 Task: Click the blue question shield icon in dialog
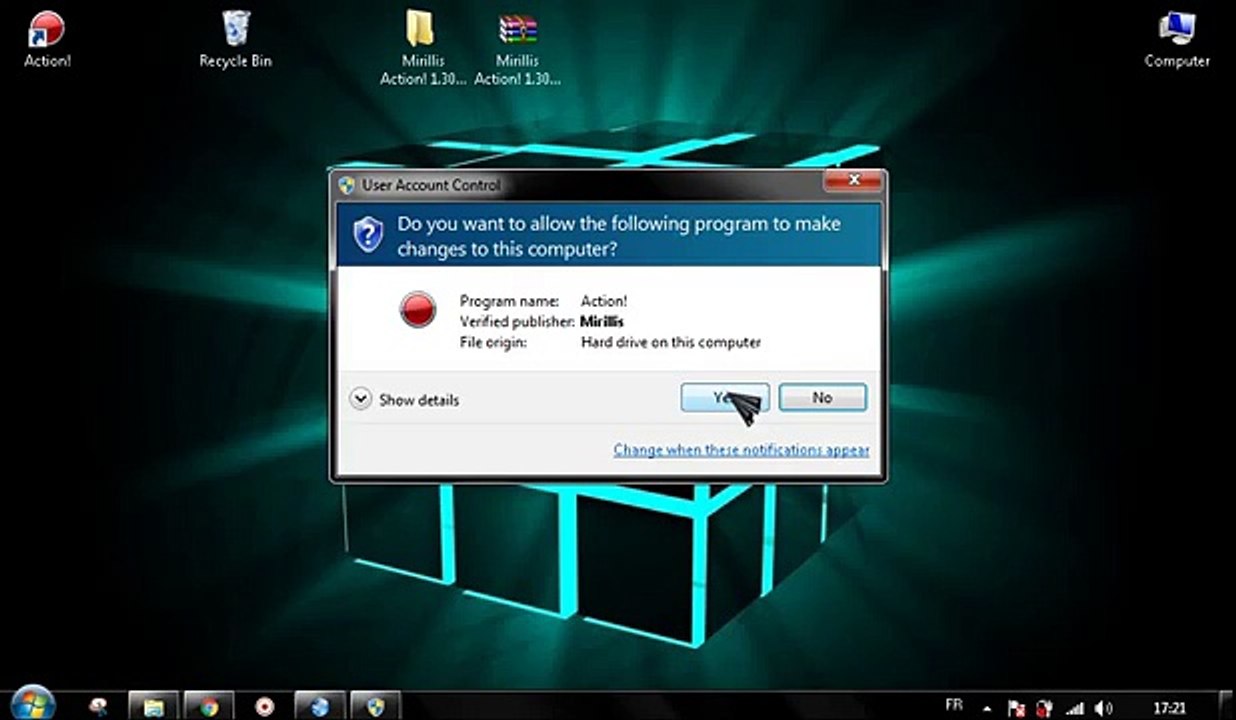click(368, 234)
